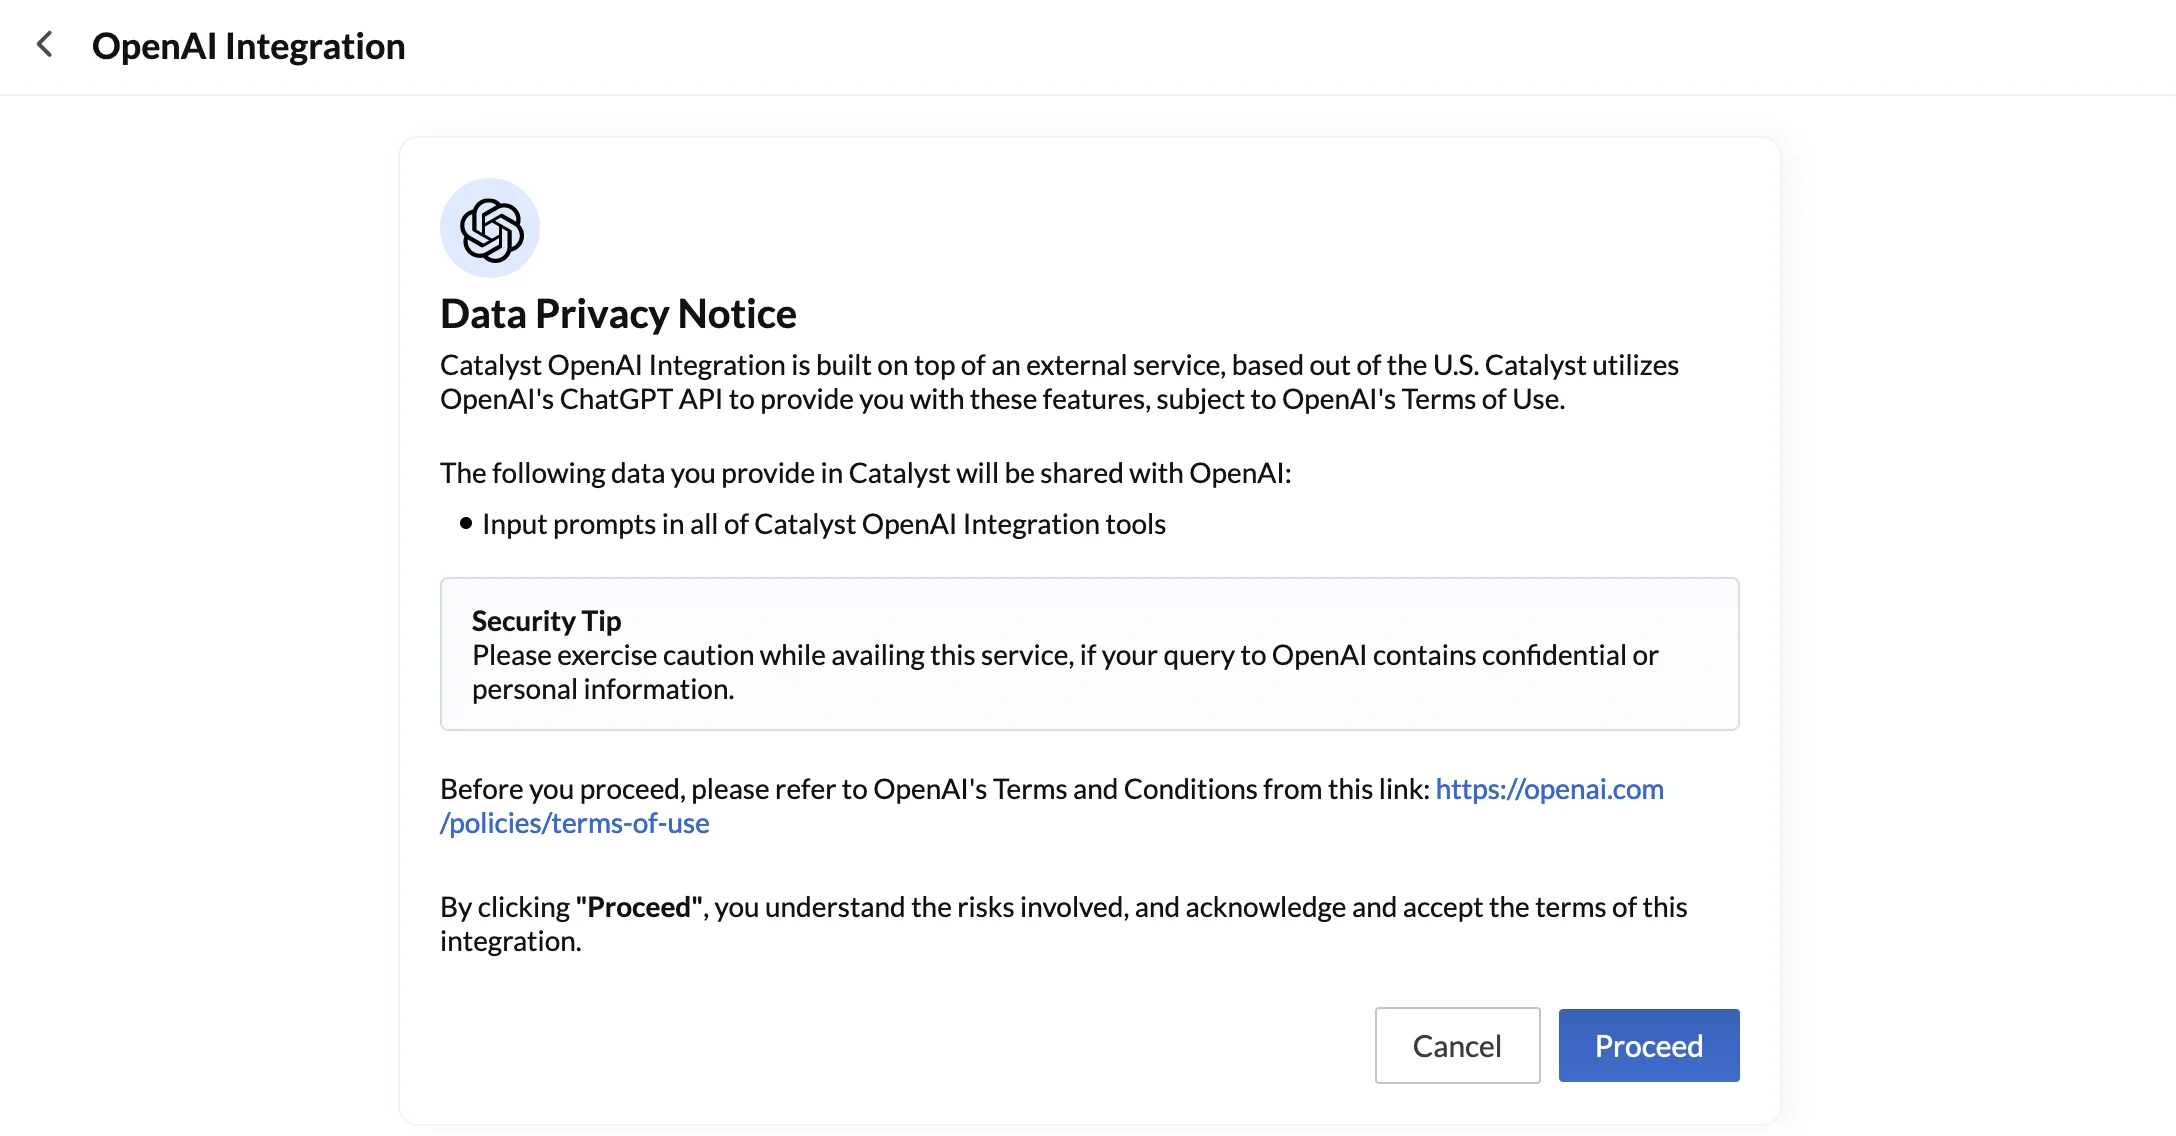This screenshot has width=2176, height=1136.
Task: Click the "Data Privacy Notice" heading
Action: pos(618,314)
